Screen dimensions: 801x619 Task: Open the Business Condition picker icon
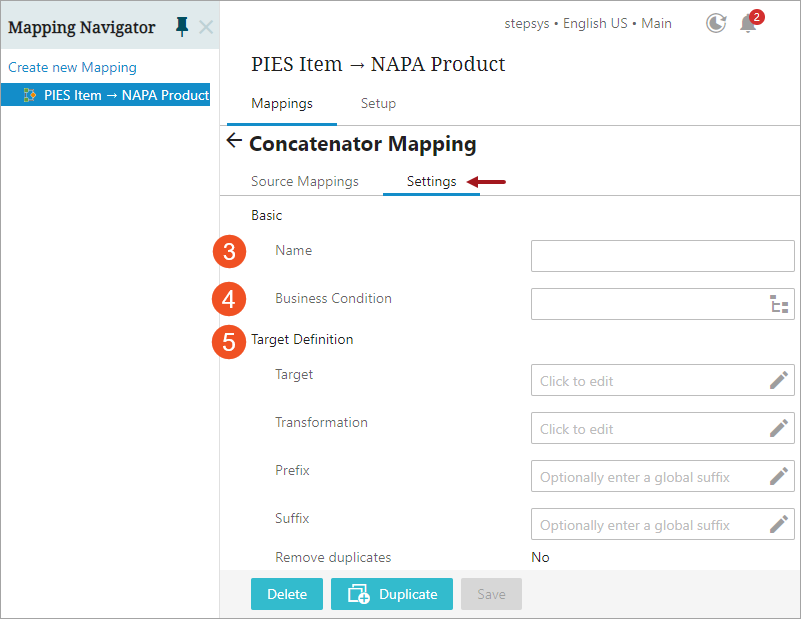779,305
